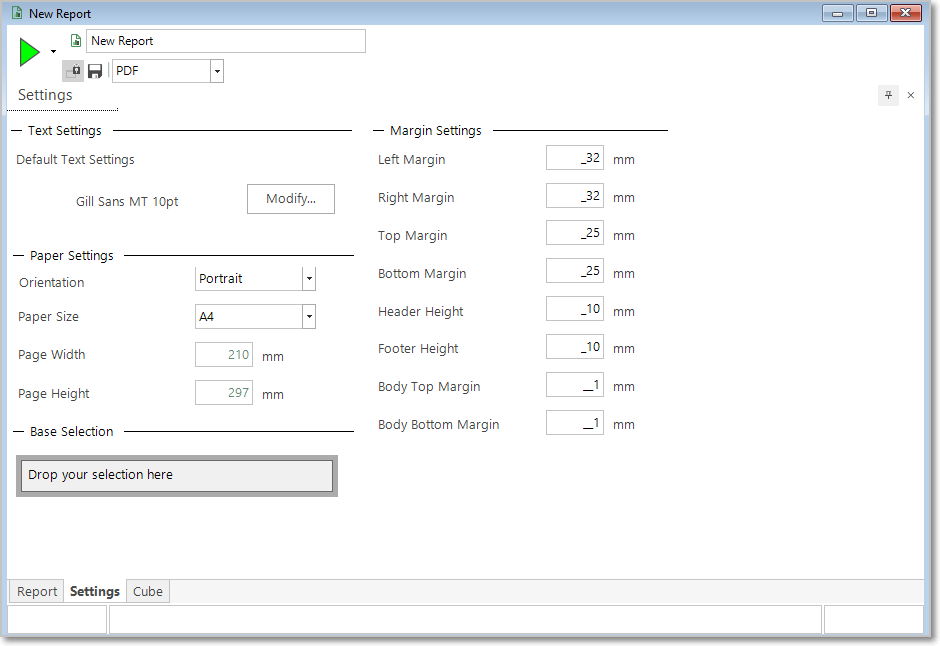Maximize the New Report window
Screen dimensions: 940x646
[x=871, y=13]
